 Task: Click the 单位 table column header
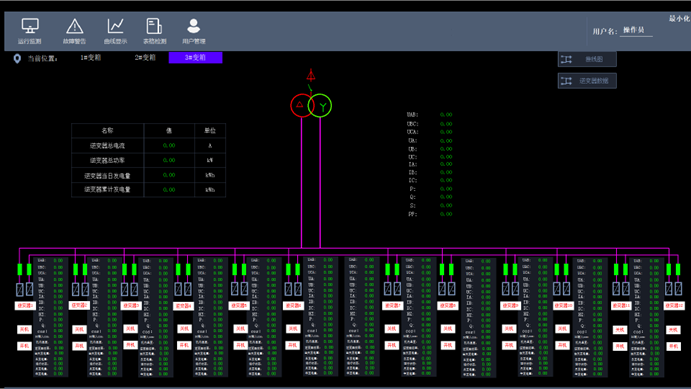210,130
